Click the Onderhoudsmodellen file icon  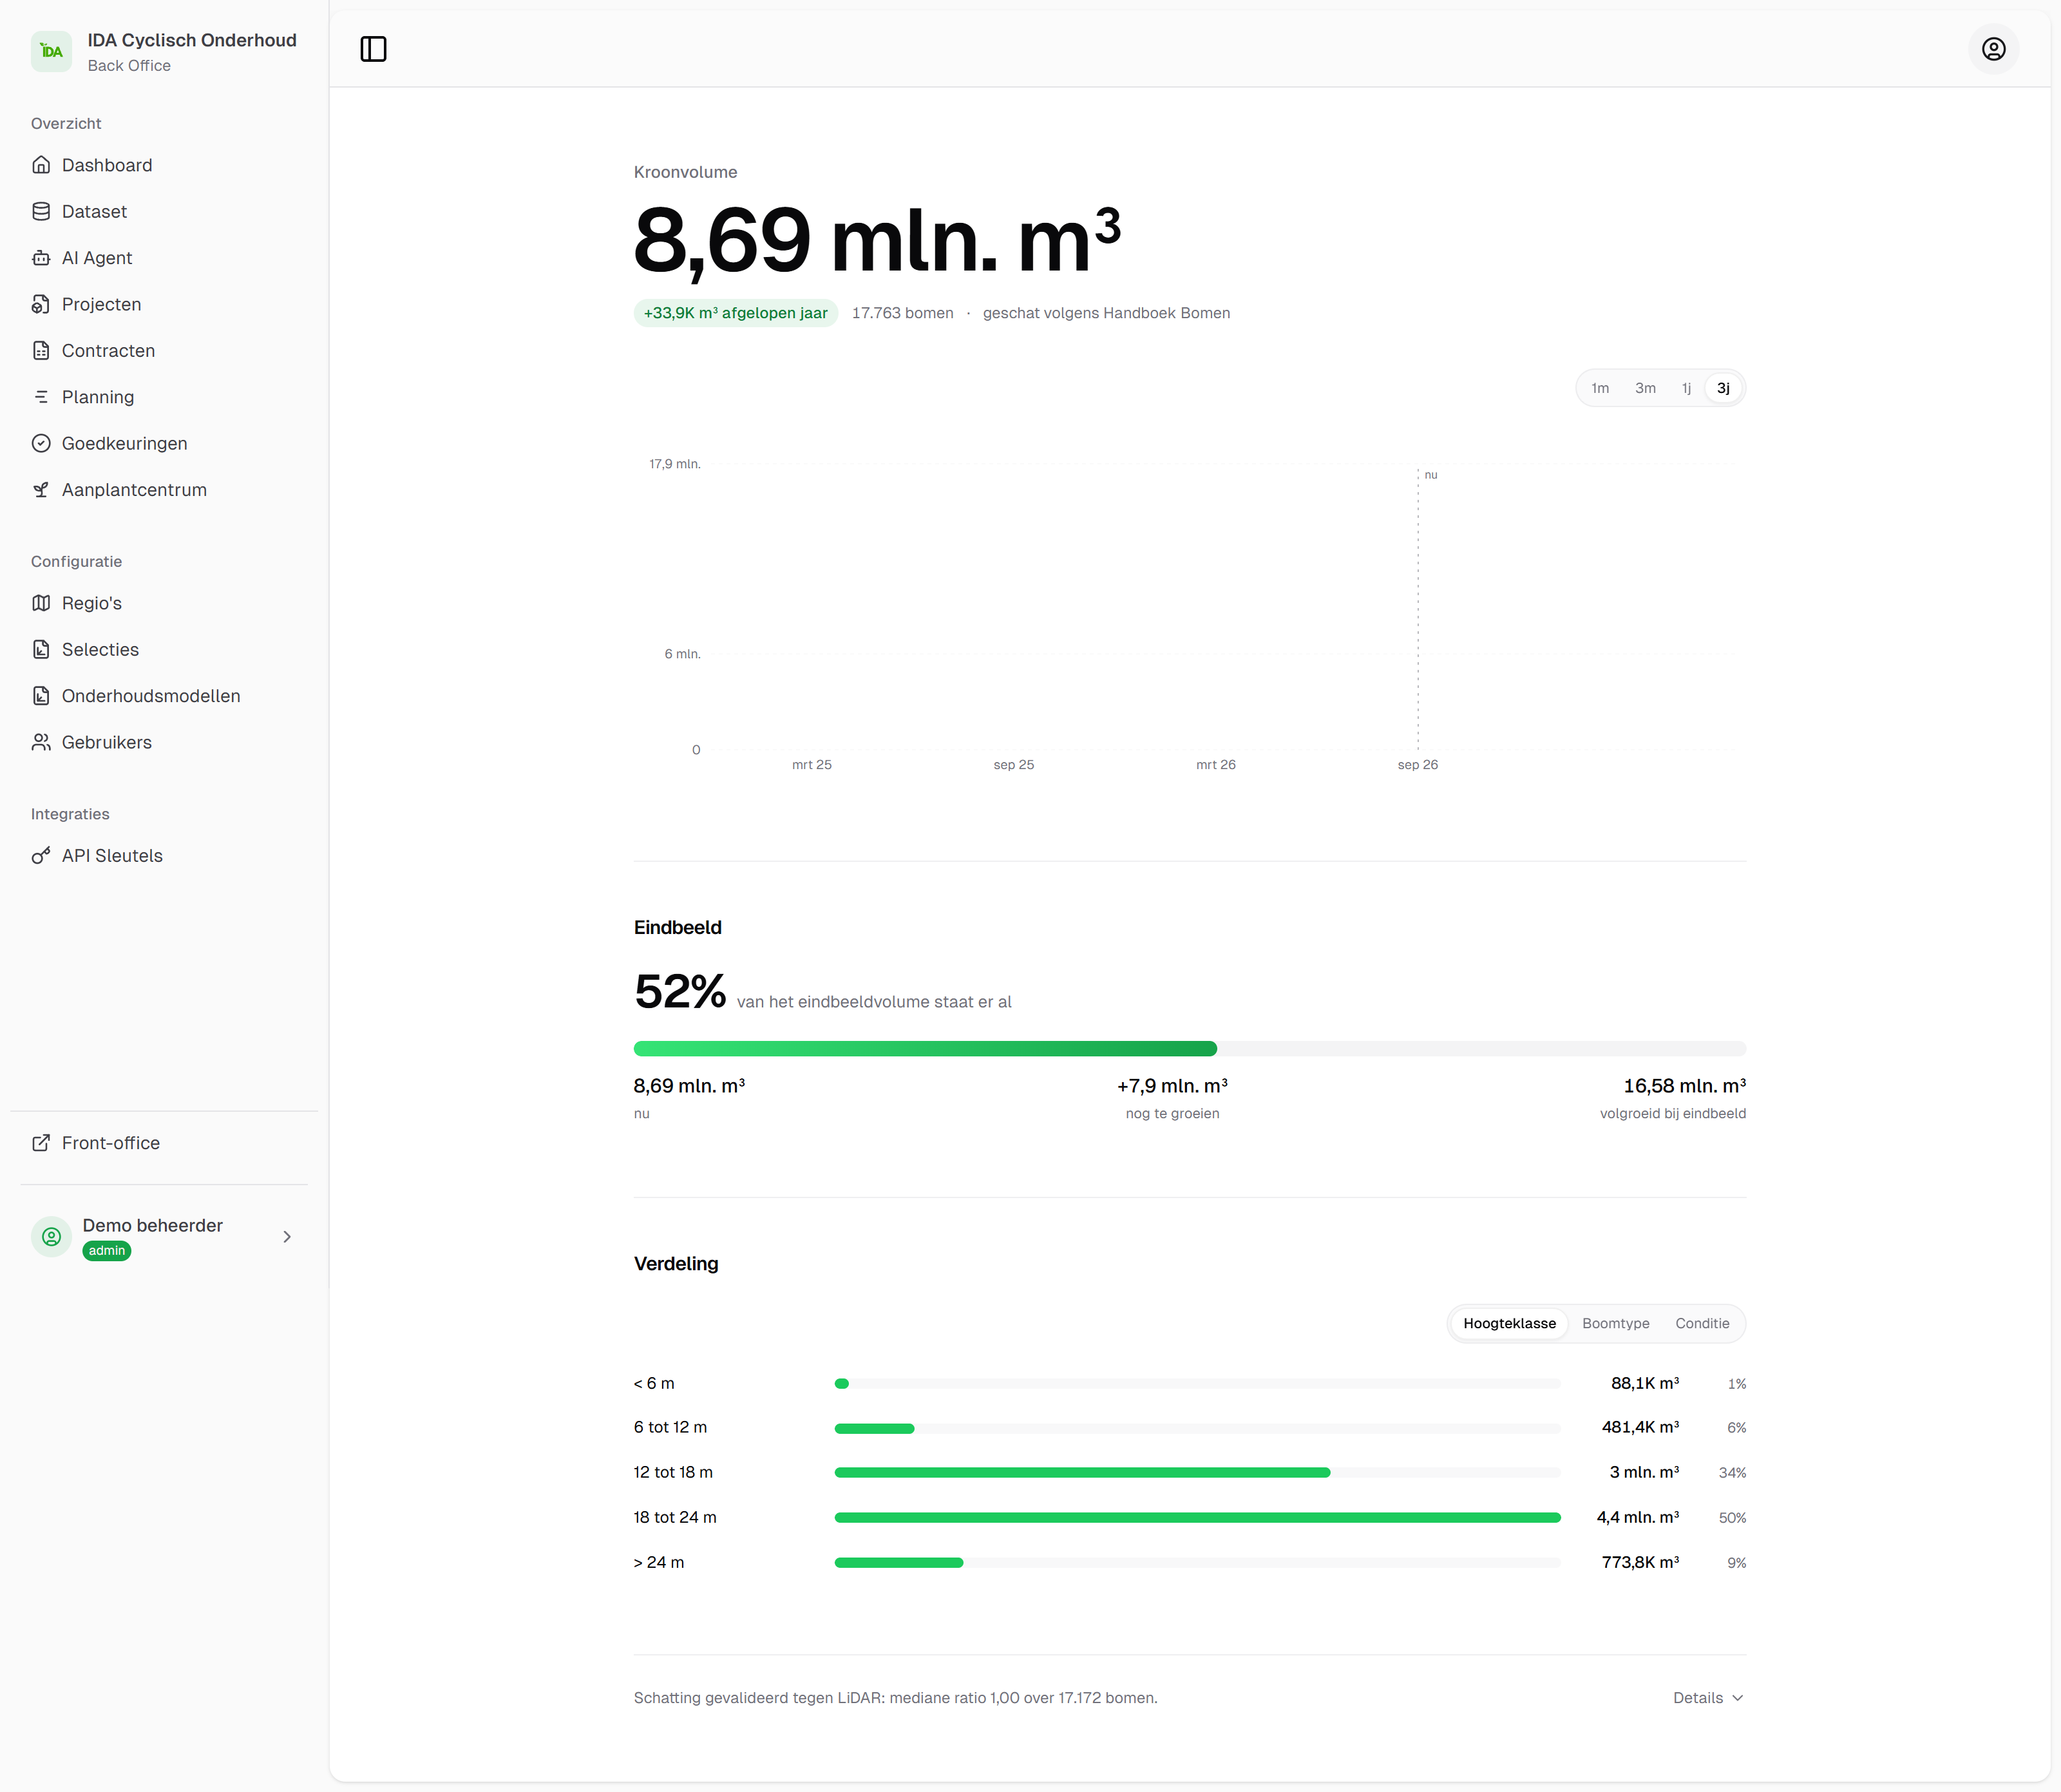pos(41,696)
